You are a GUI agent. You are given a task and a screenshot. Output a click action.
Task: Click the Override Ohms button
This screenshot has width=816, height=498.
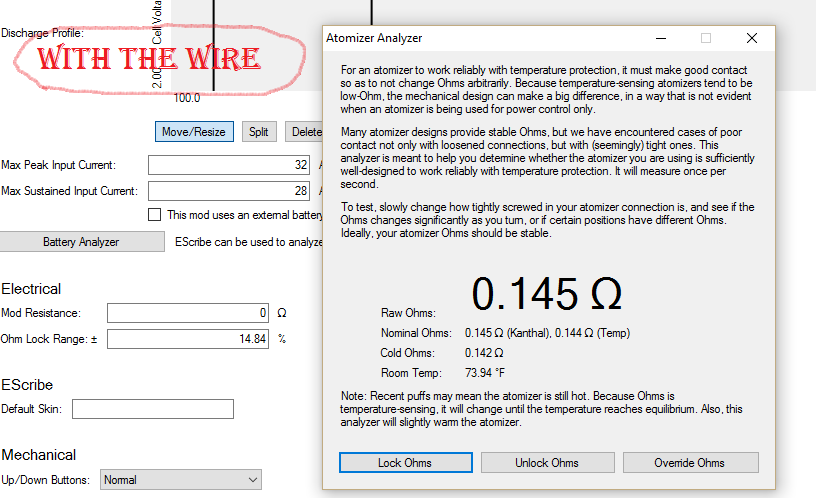click(x=690, y=463)
